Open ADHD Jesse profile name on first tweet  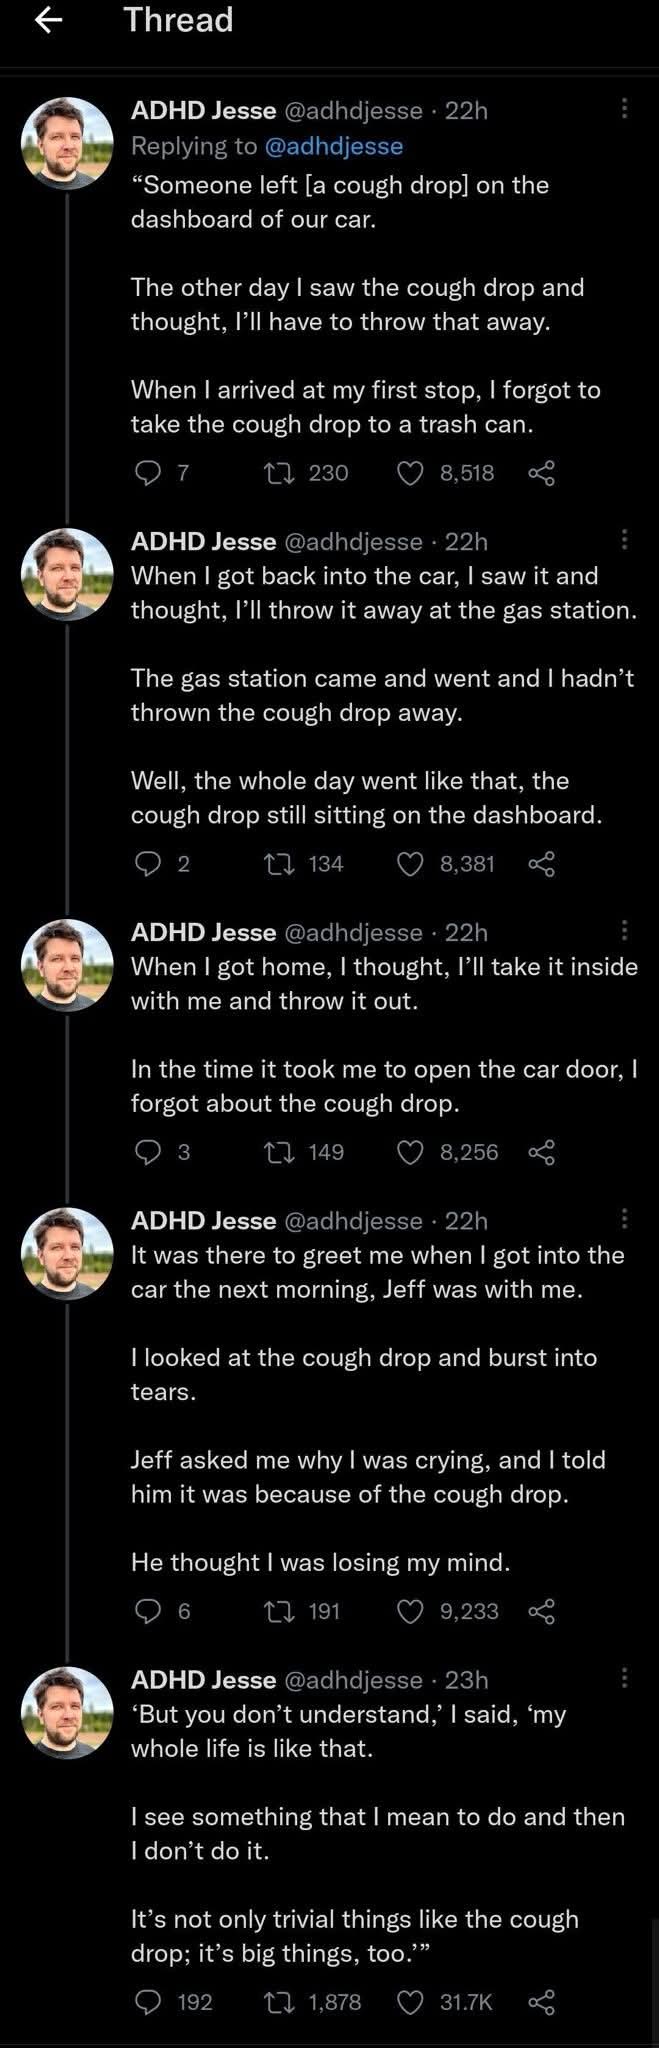203,111
